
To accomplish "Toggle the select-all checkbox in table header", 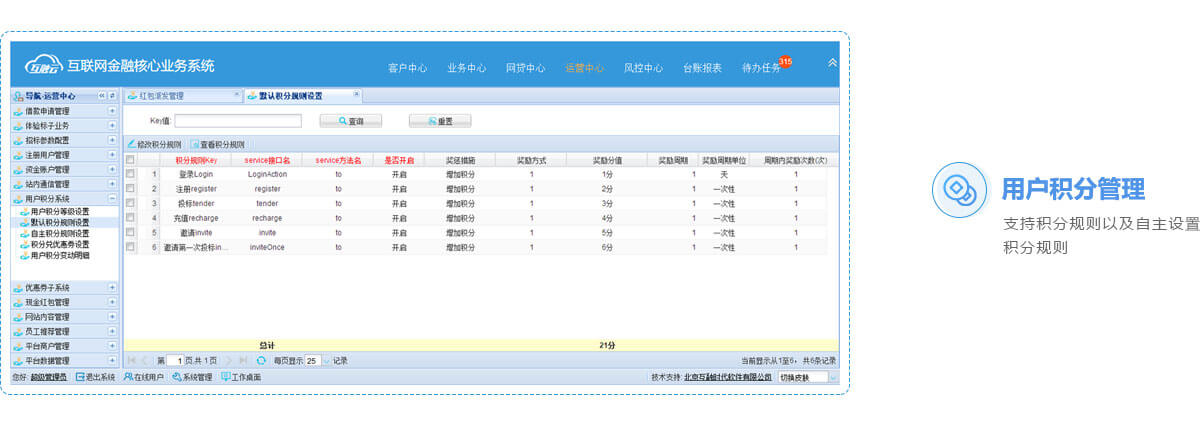I will point(130,160).
